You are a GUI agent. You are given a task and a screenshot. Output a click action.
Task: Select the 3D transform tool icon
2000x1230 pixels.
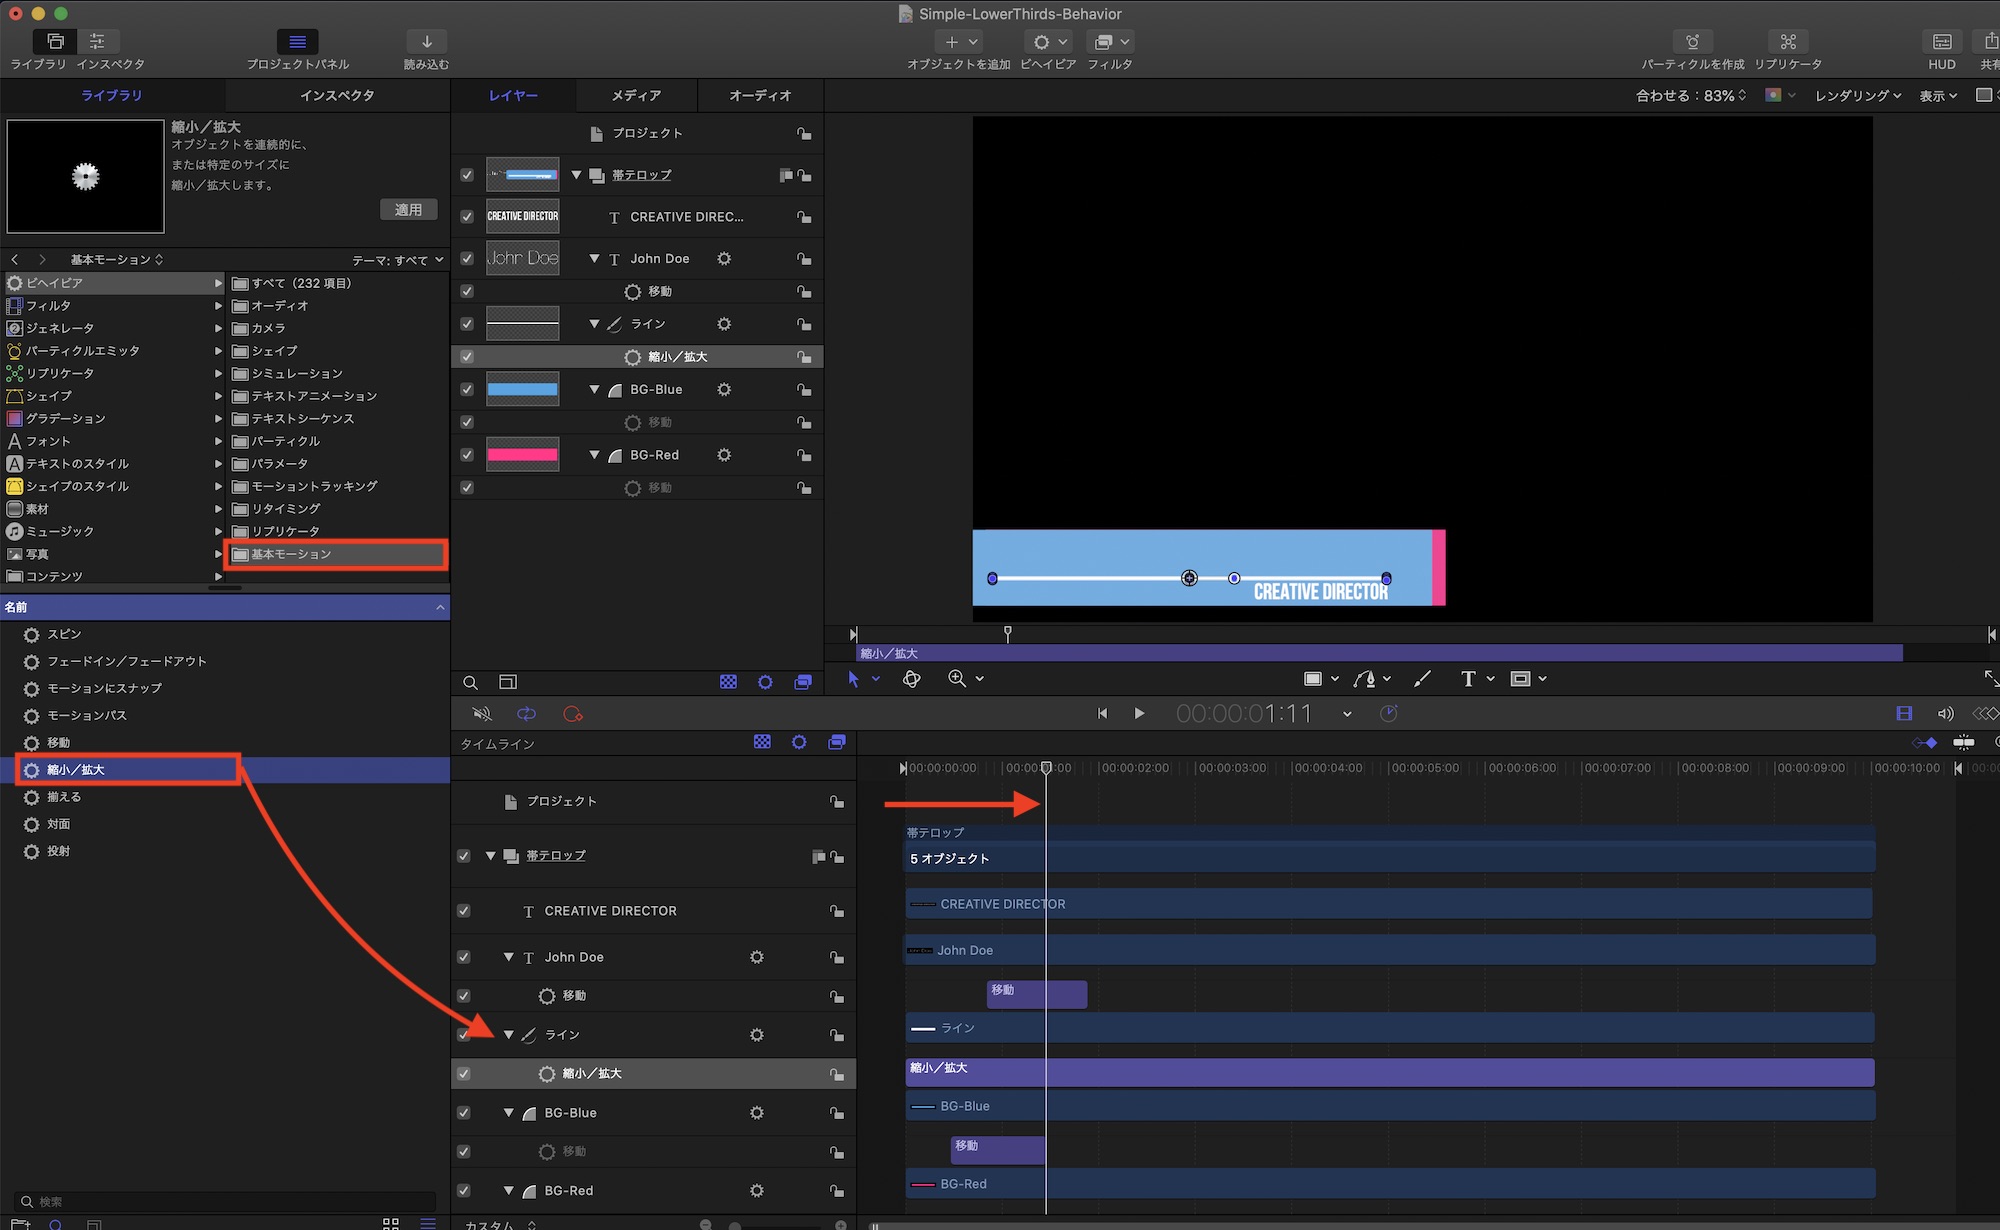pyautogui.click(x=911, y=679)
